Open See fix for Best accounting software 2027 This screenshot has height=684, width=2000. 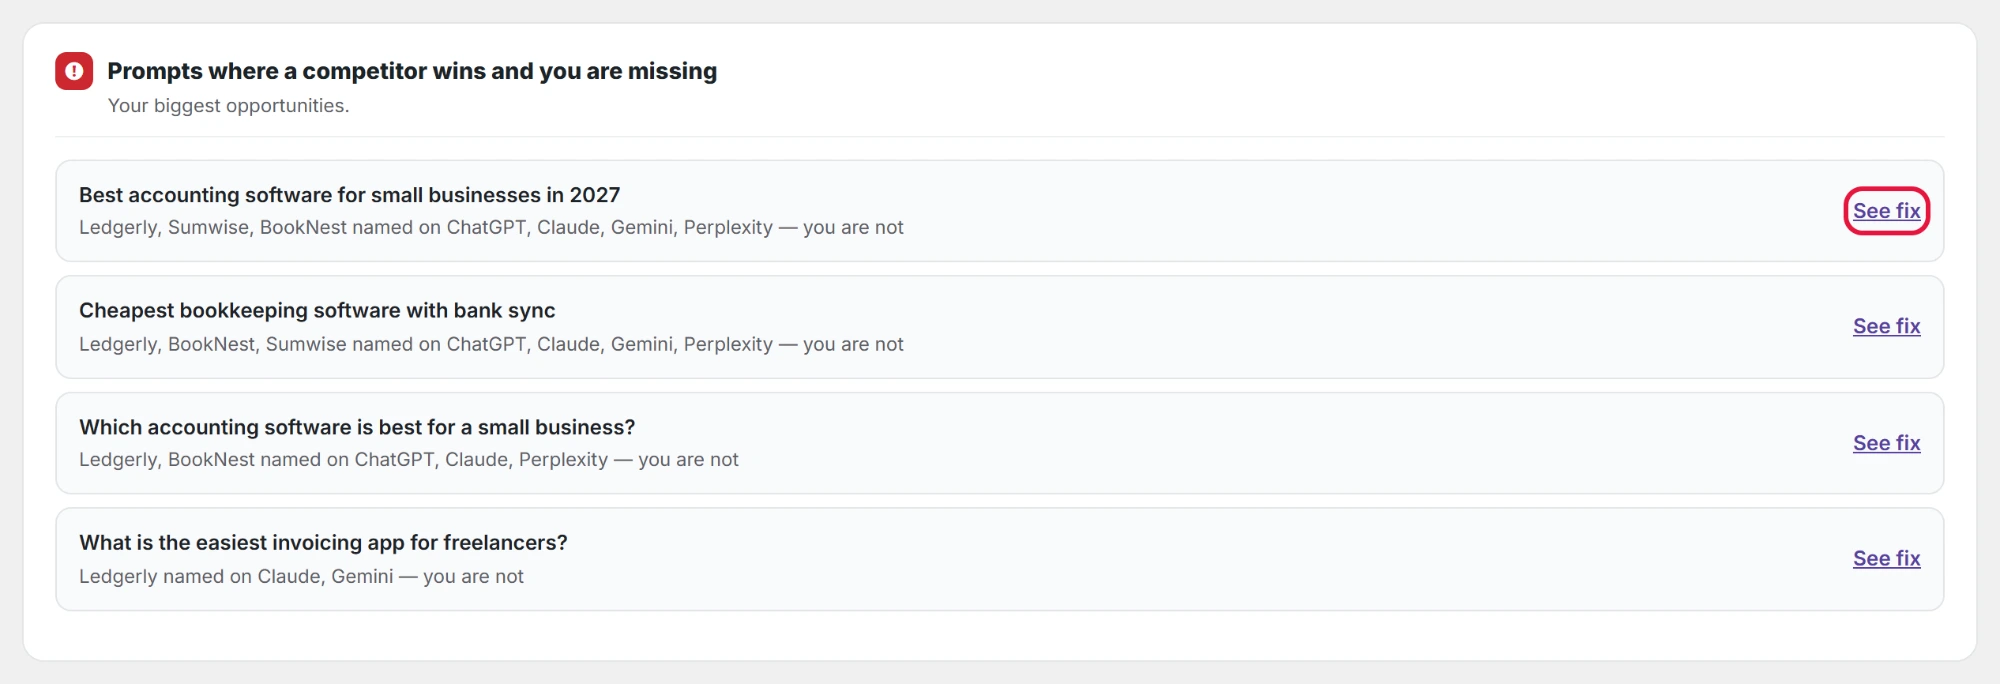tap(1886, 211)
